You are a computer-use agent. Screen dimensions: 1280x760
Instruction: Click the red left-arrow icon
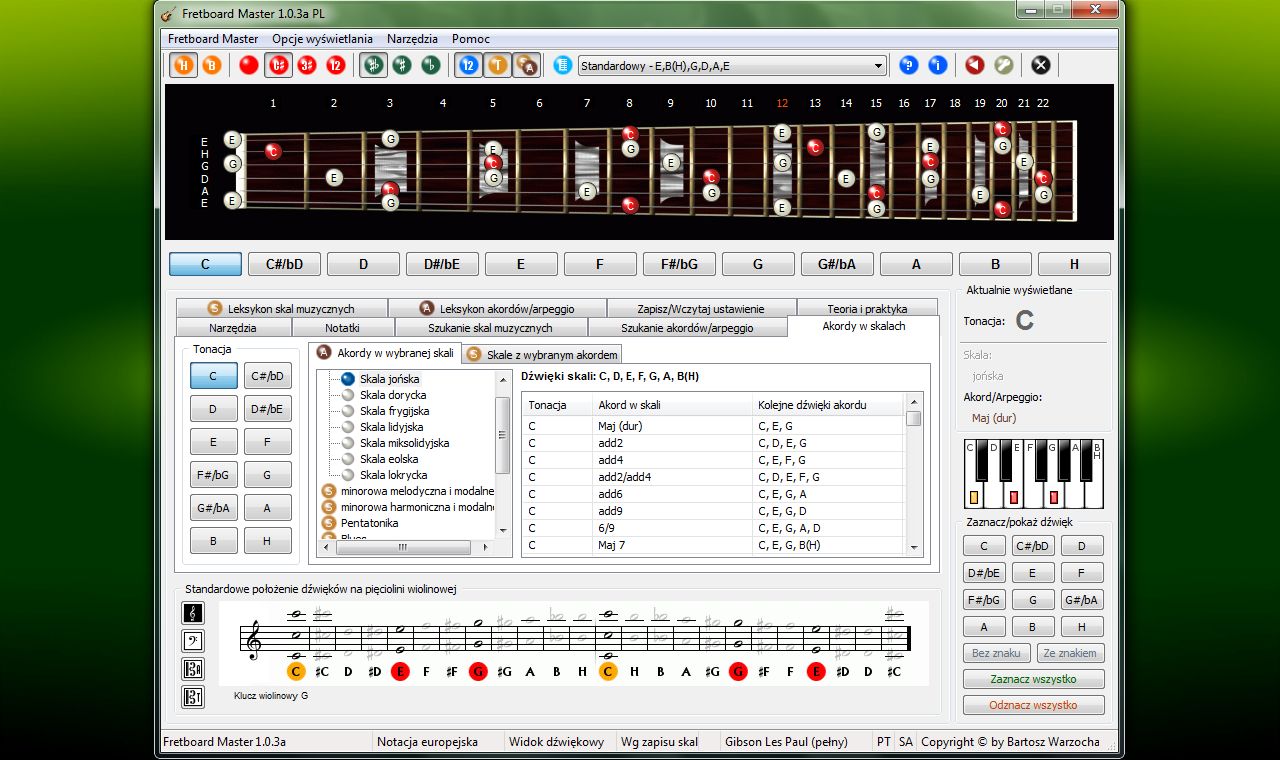point(975,65)
